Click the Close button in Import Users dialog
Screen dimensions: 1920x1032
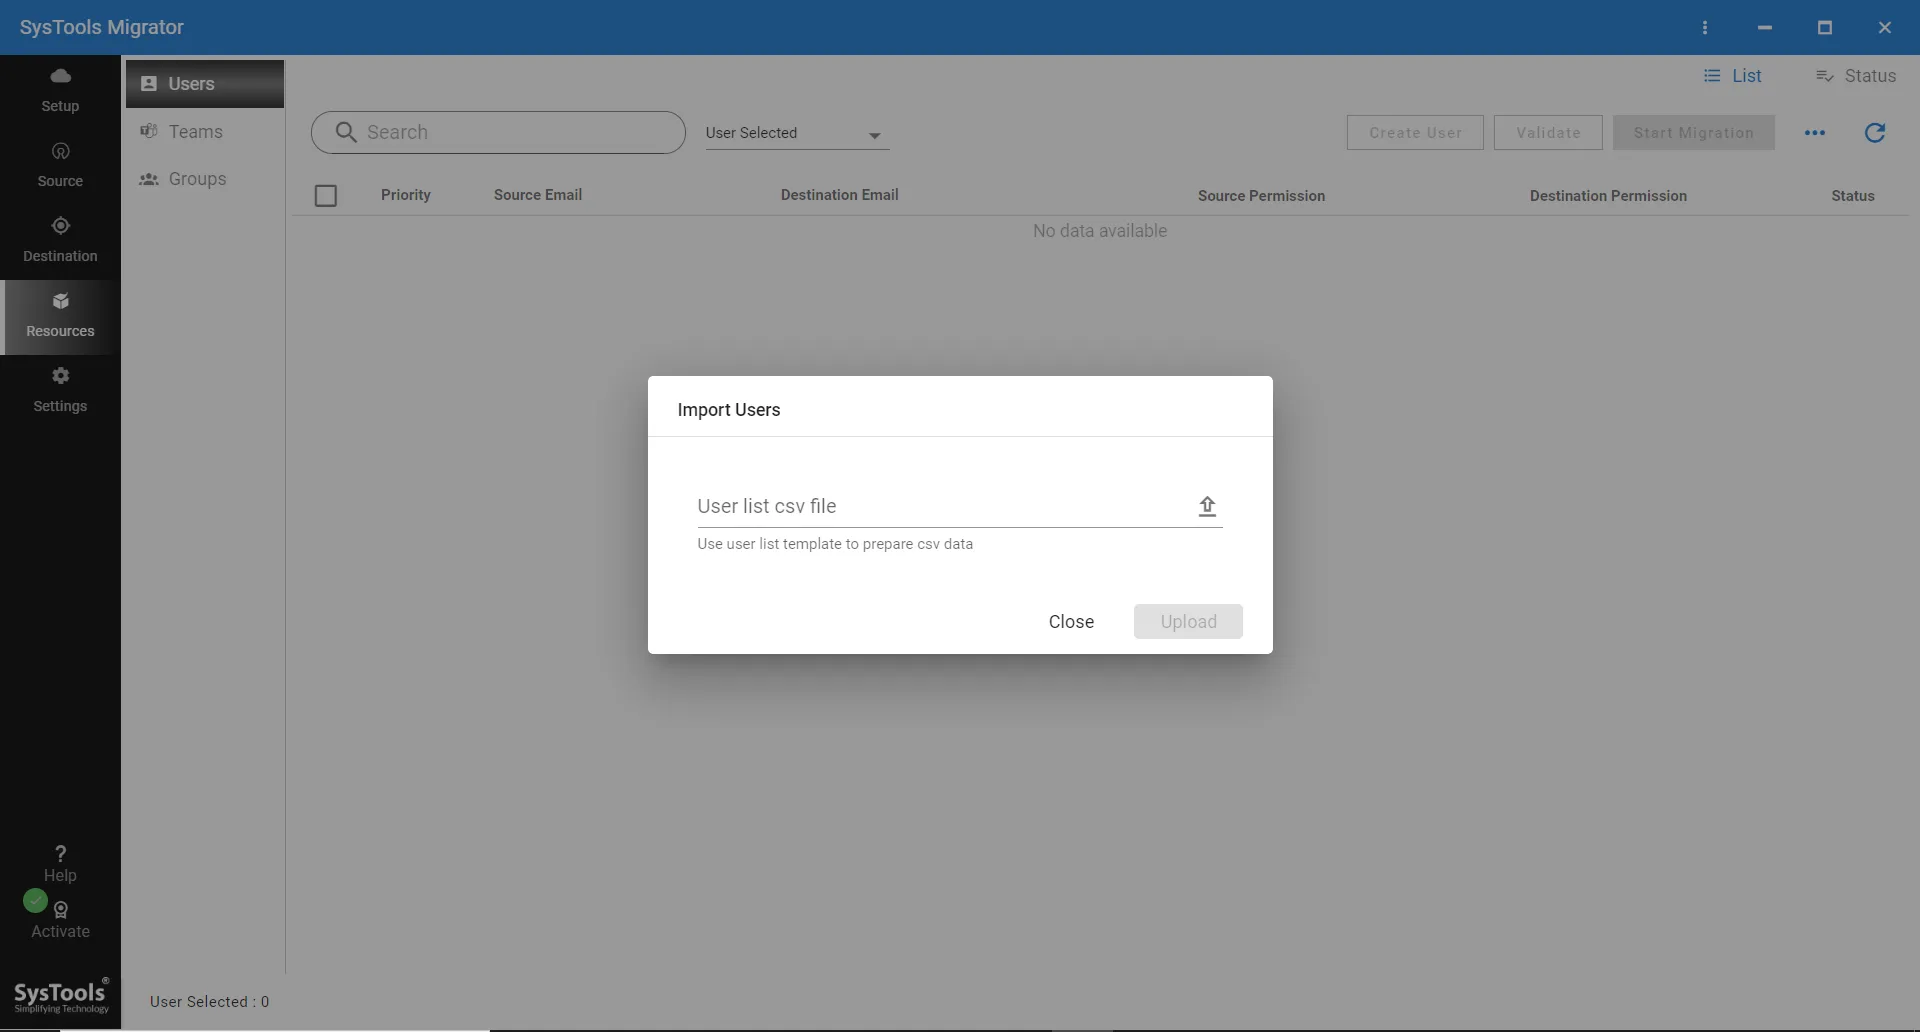pyautogui.click(x=1071, y=621)
